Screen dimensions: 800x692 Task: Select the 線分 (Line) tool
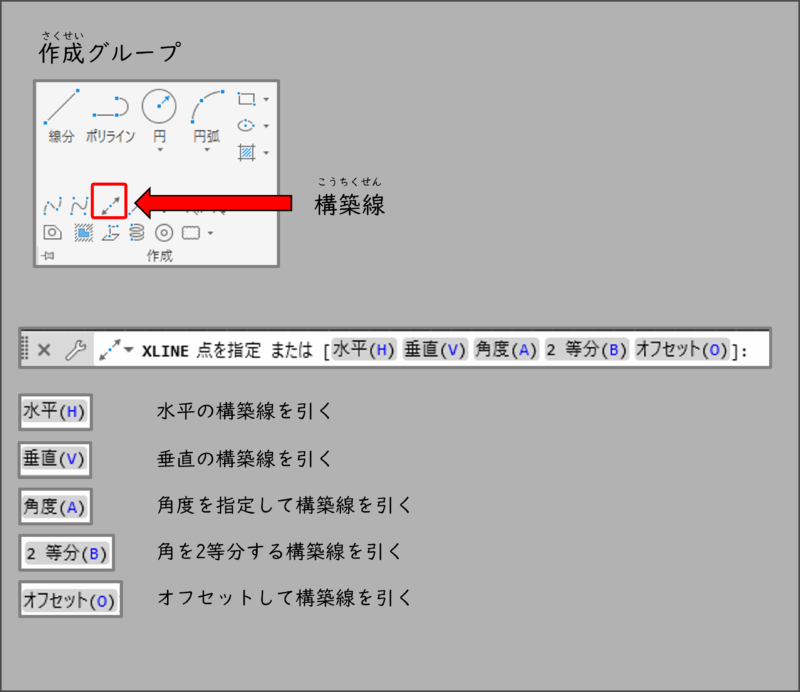(x=61, y=116)
